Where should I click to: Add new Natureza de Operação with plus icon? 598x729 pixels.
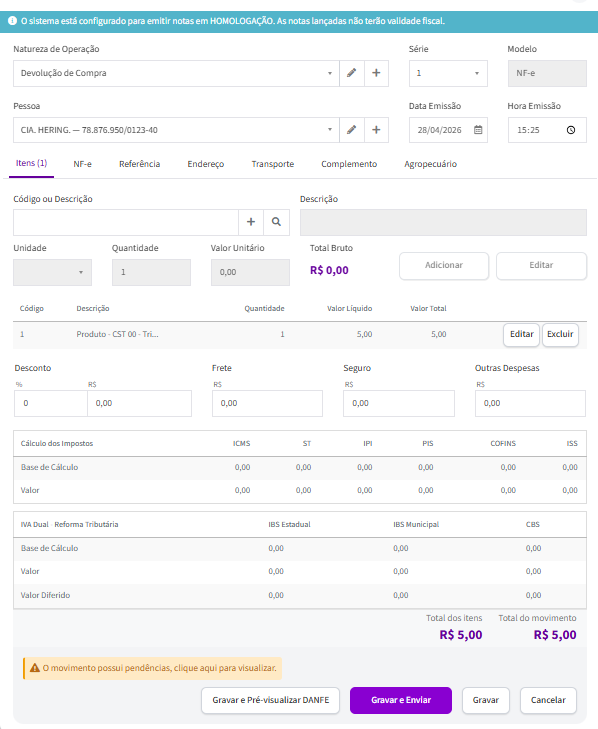coord(376,73)
